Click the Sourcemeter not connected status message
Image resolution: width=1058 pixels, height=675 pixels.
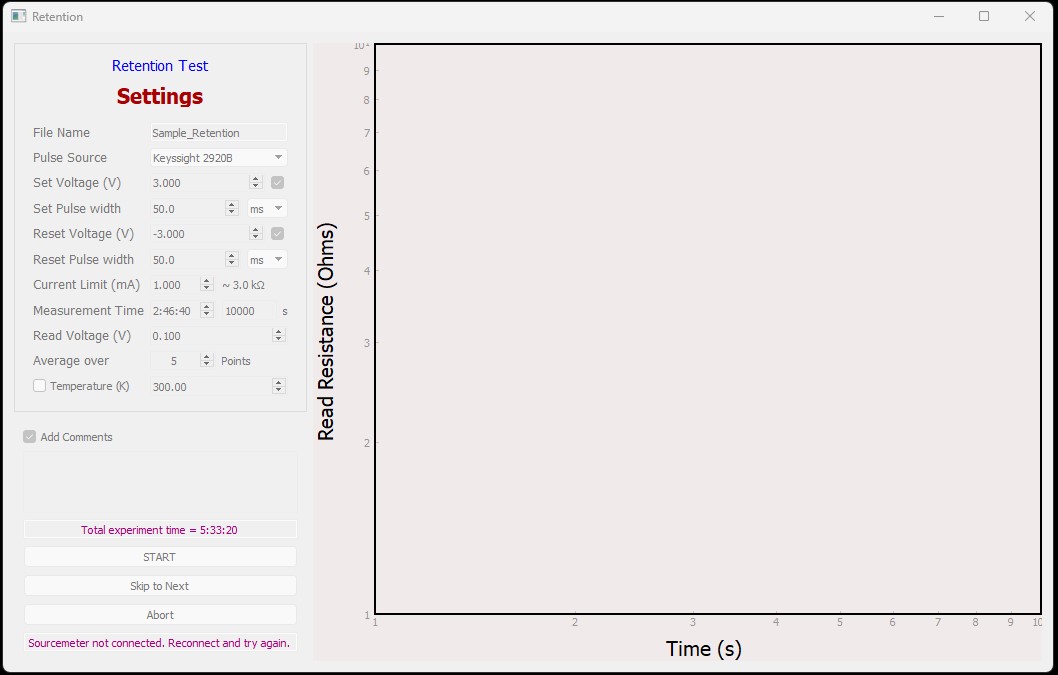pos(159,643)
